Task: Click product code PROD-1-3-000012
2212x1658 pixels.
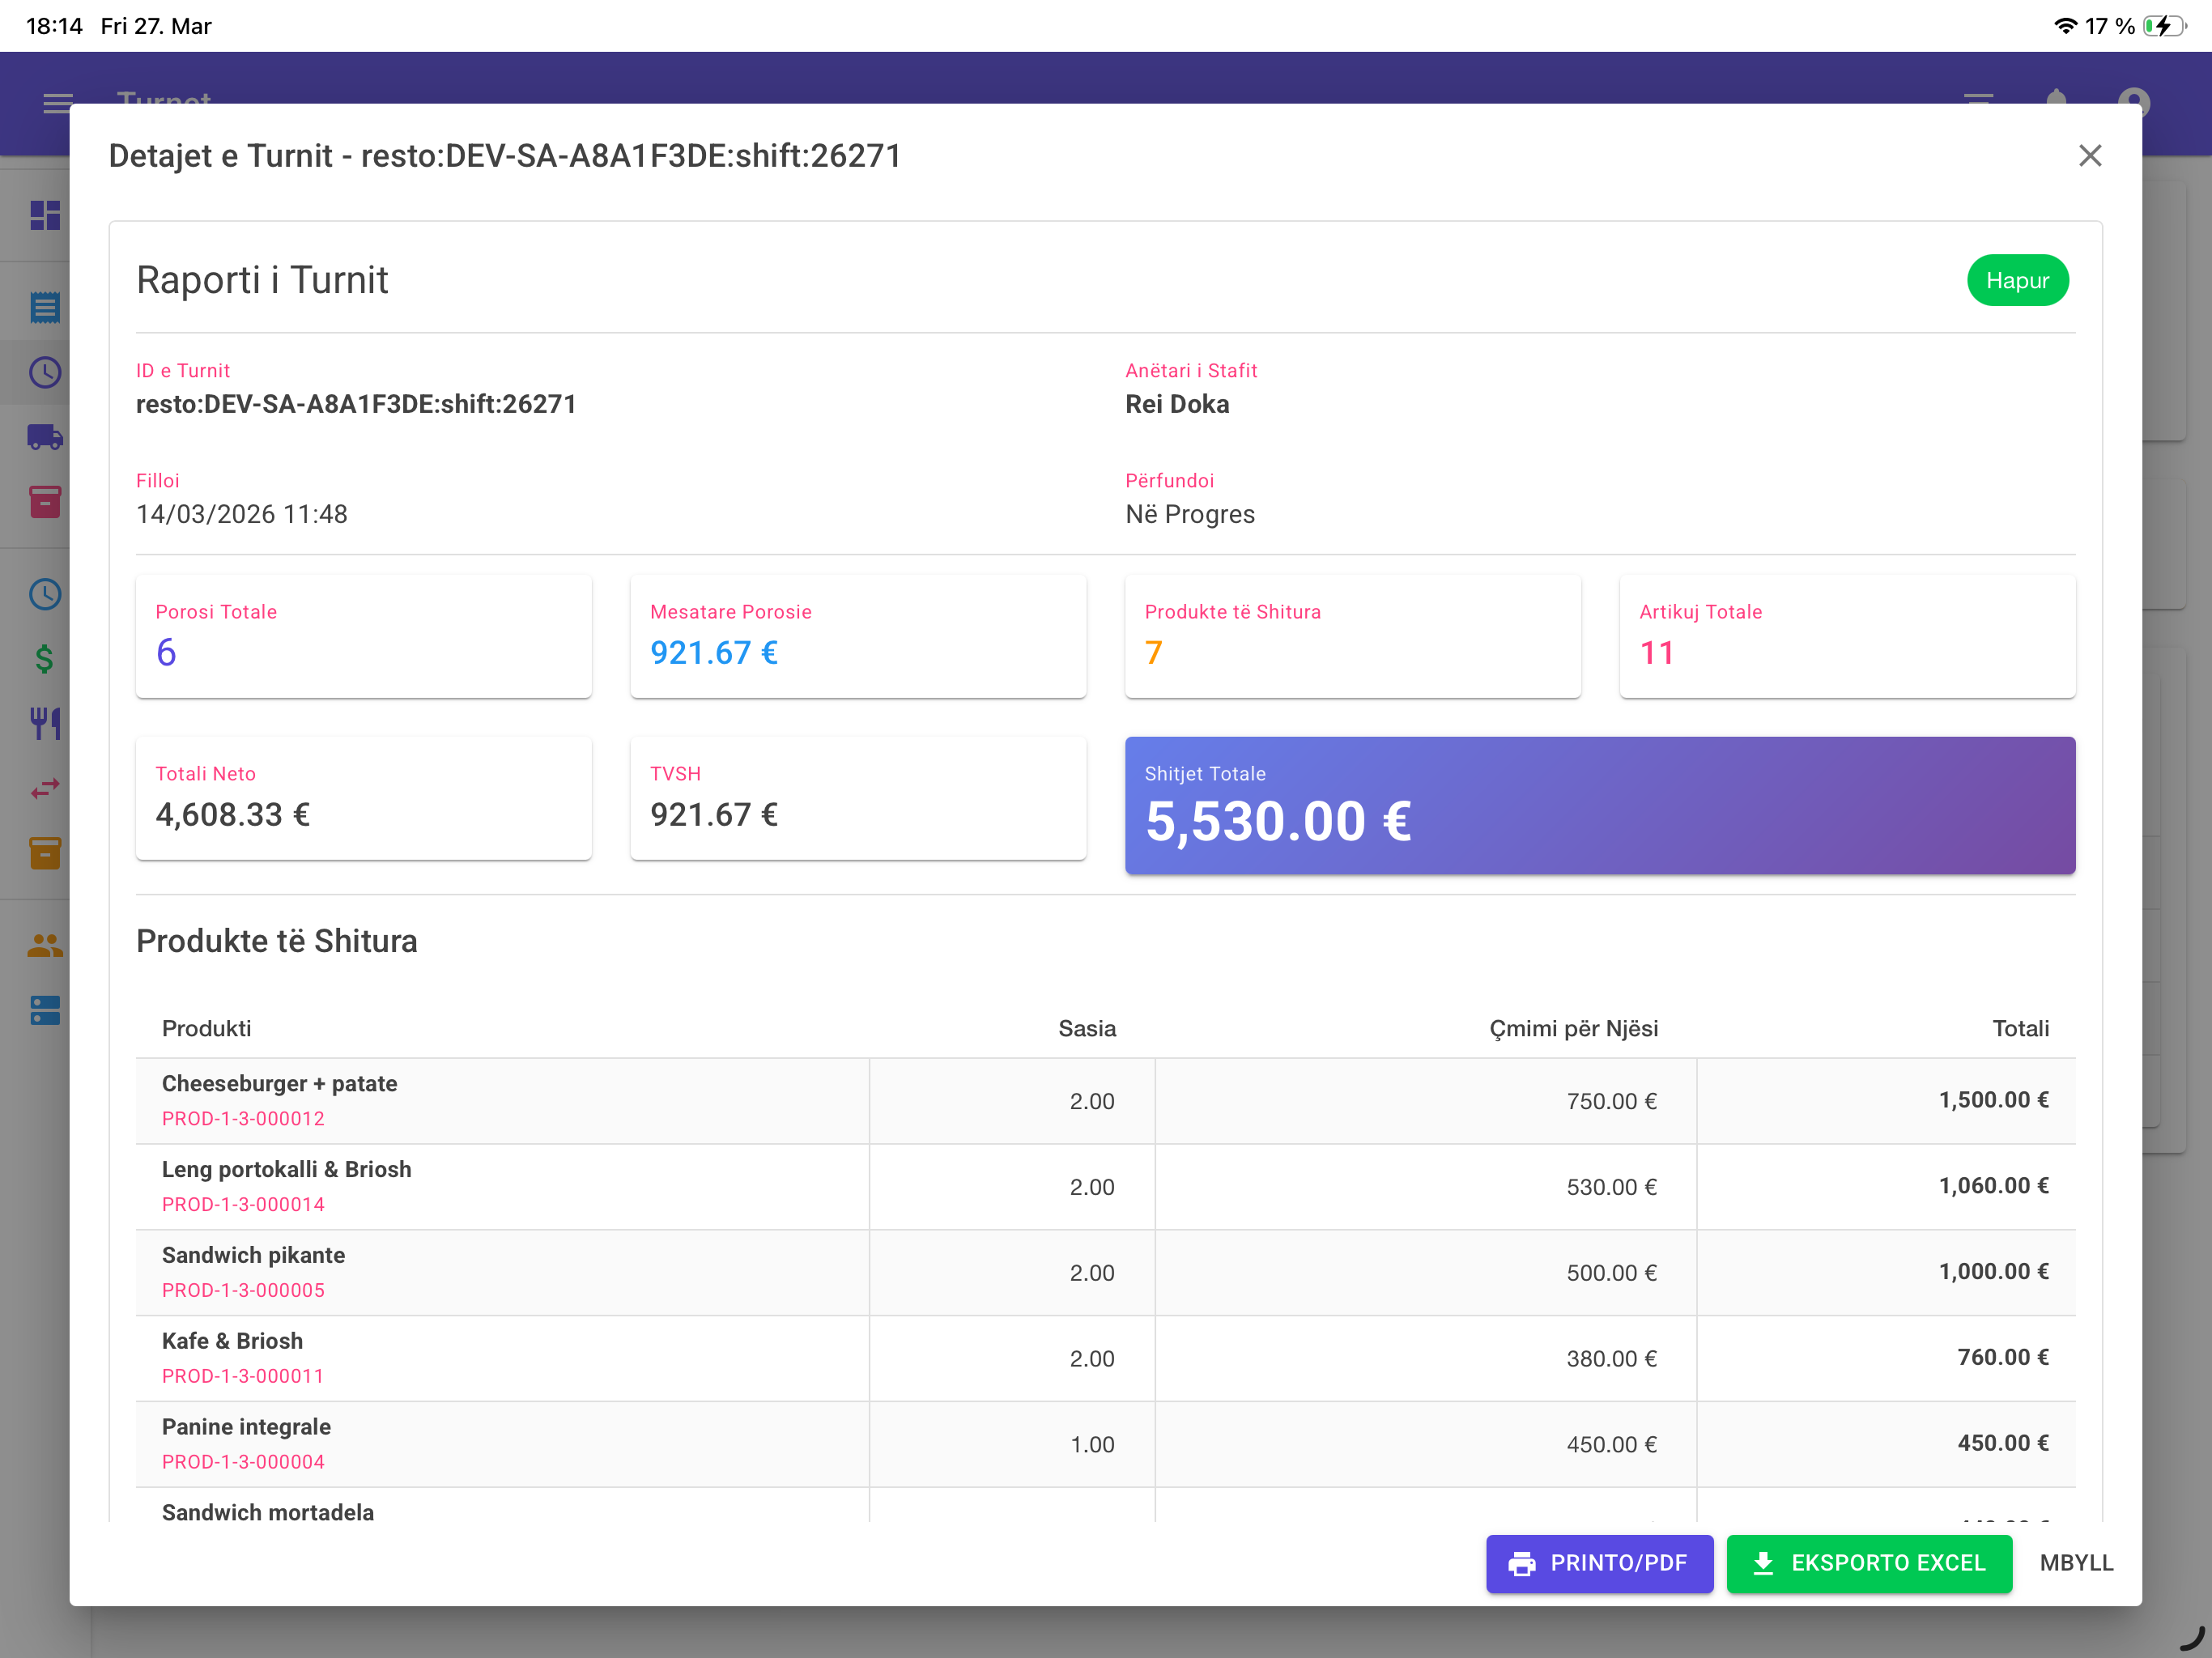Action: (x=243, y=1119)
